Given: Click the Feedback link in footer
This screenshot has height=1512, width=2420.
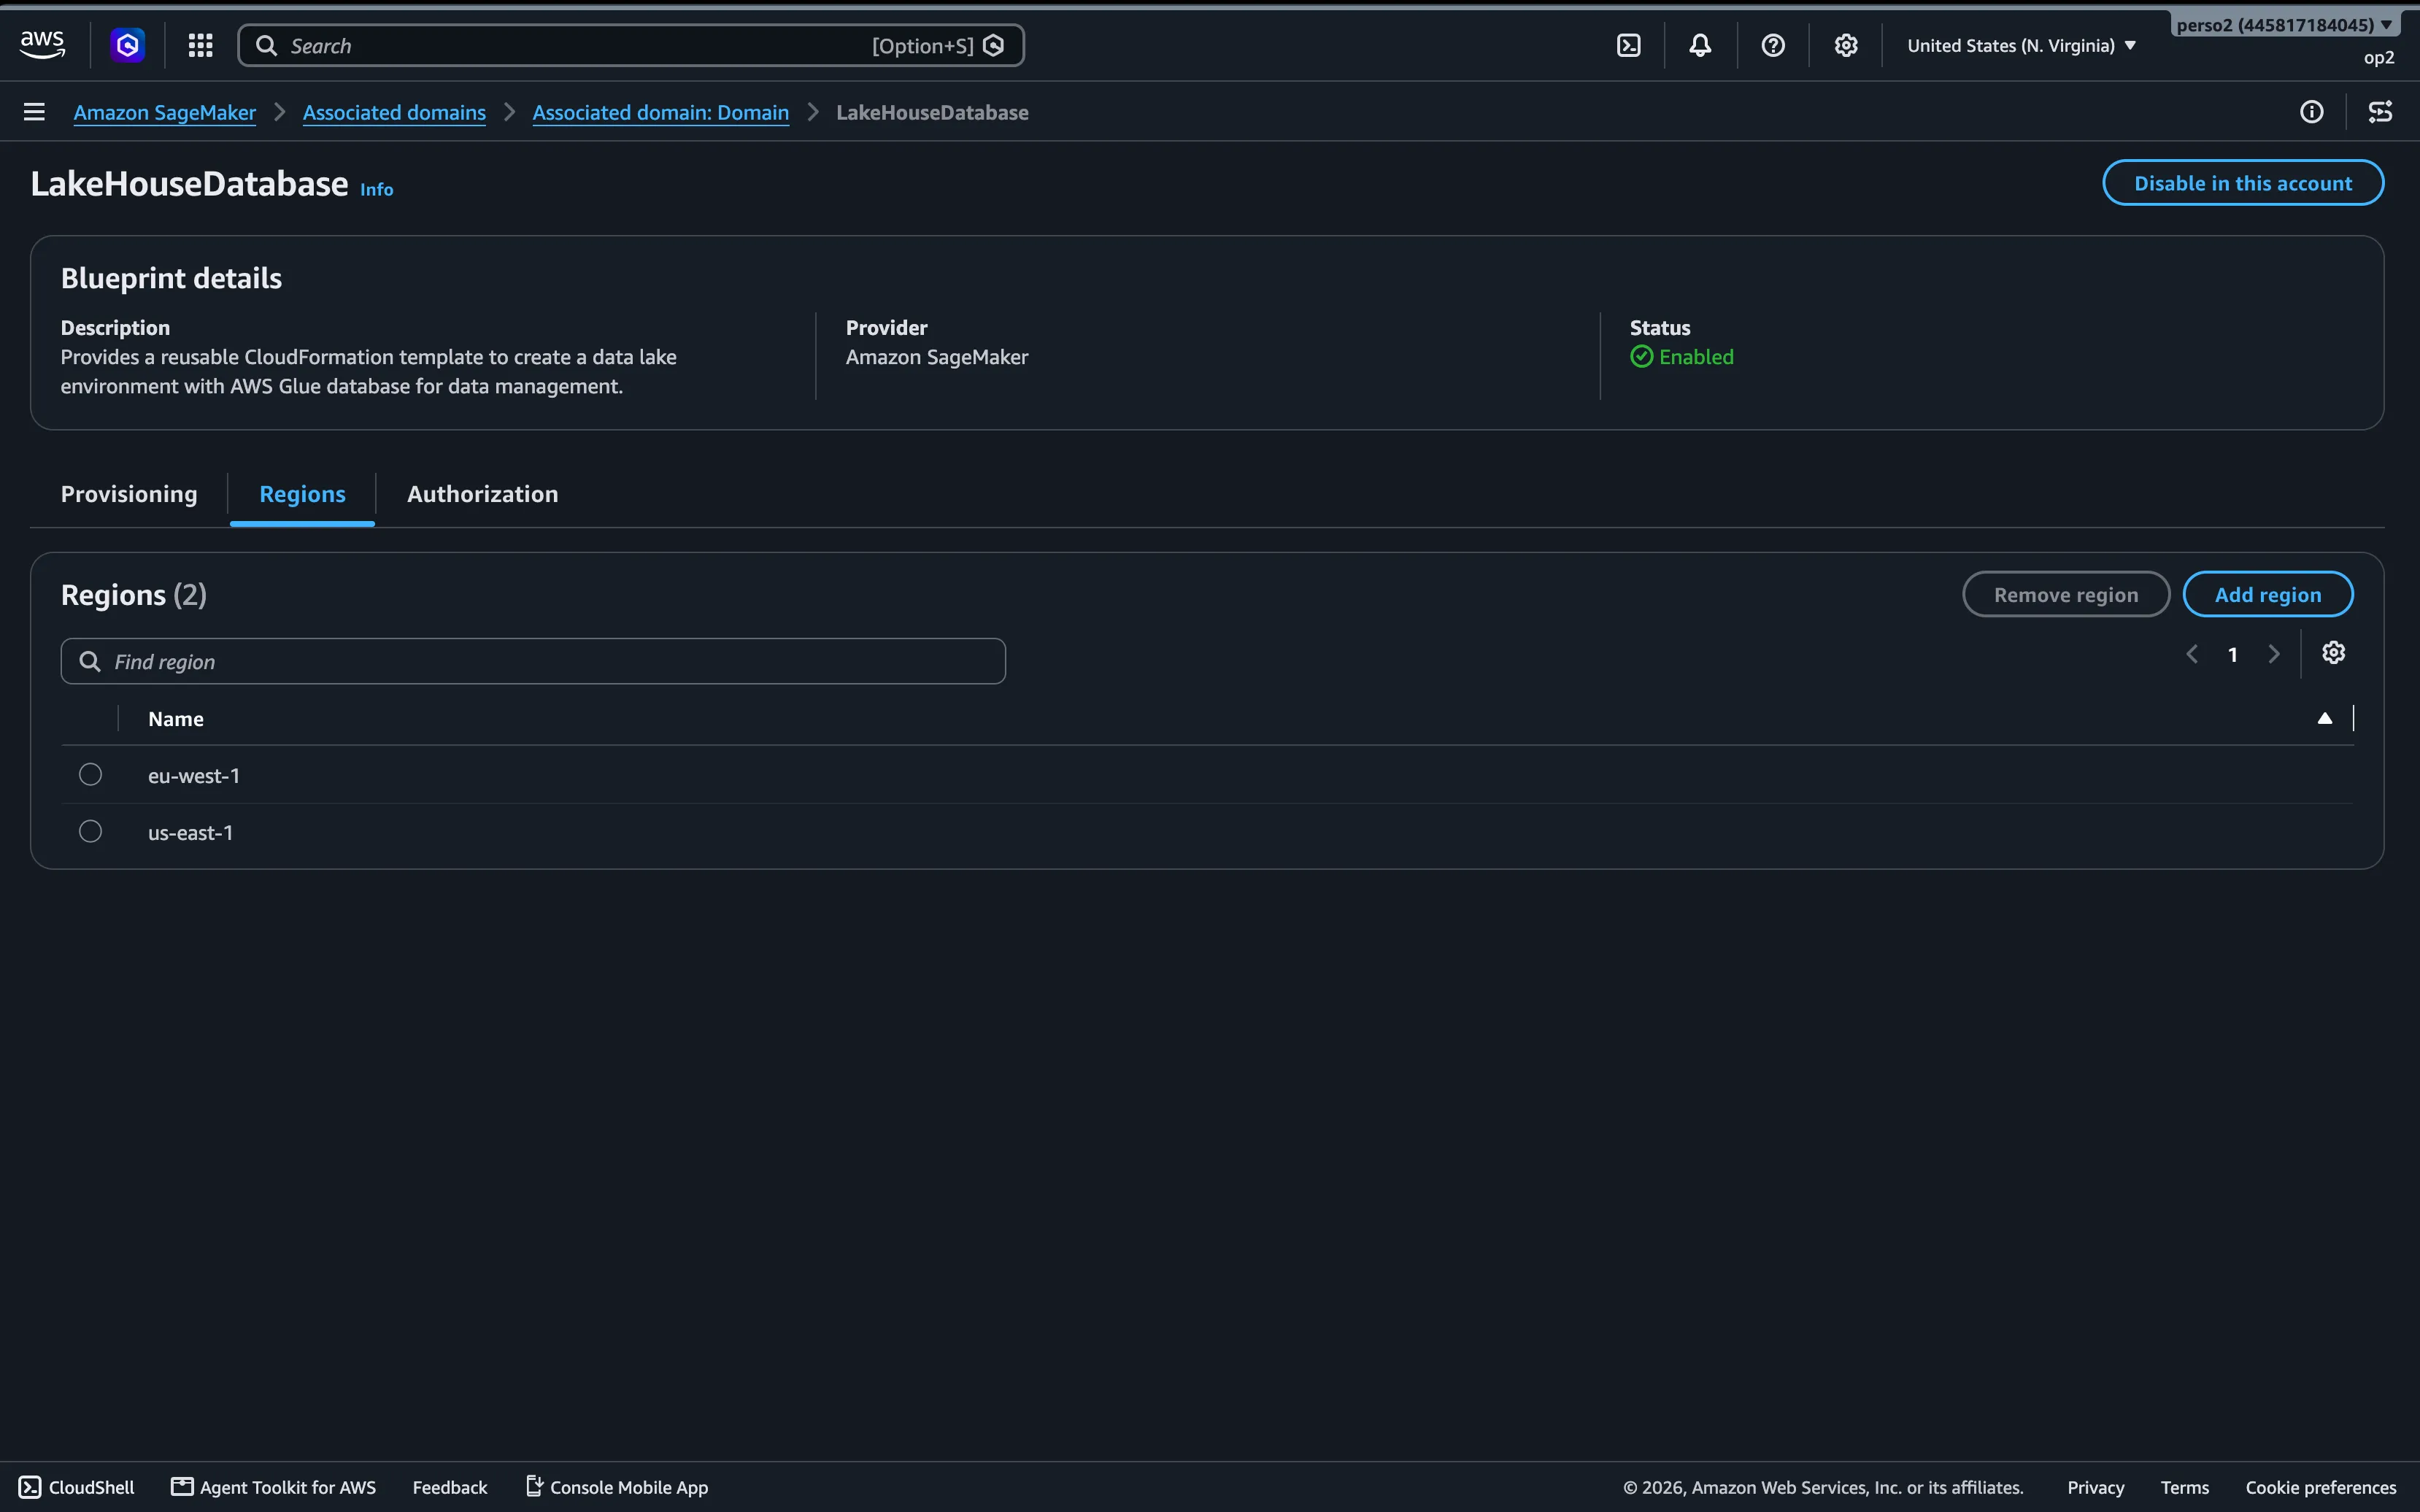Looking at the screenshot, I should tap(450, 1487).
